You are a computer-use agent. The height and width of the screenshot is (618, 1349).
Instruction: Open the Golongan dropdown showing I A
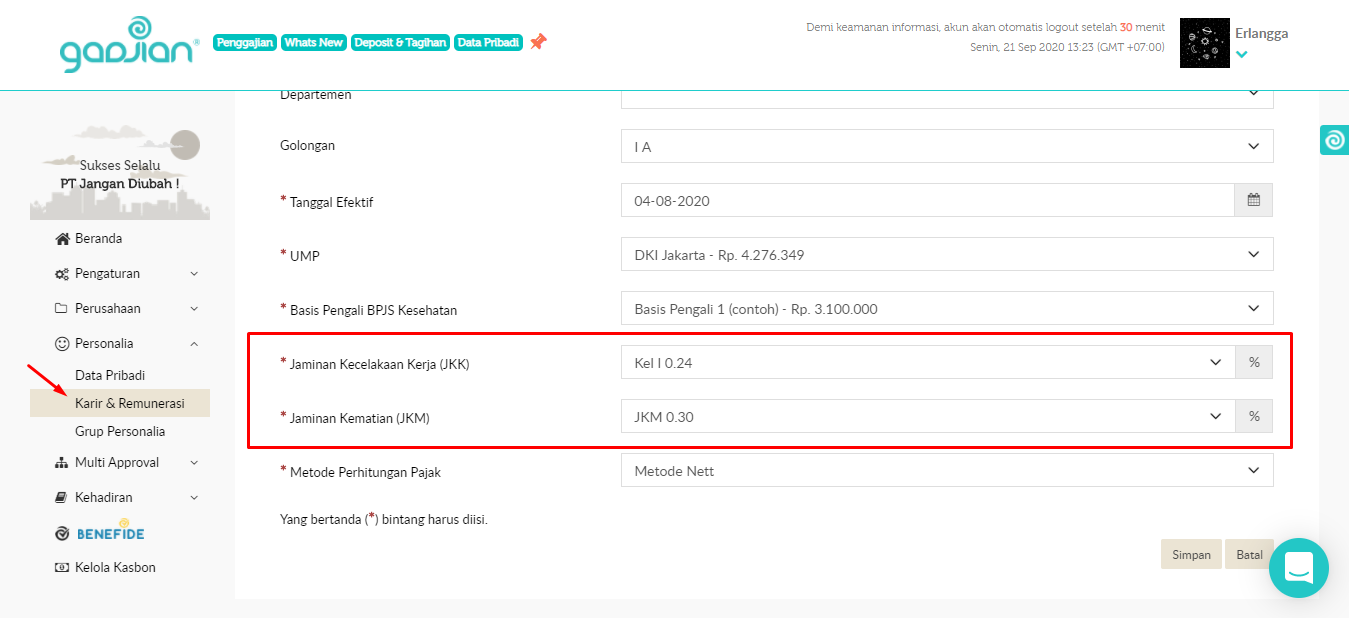[947, 146]
